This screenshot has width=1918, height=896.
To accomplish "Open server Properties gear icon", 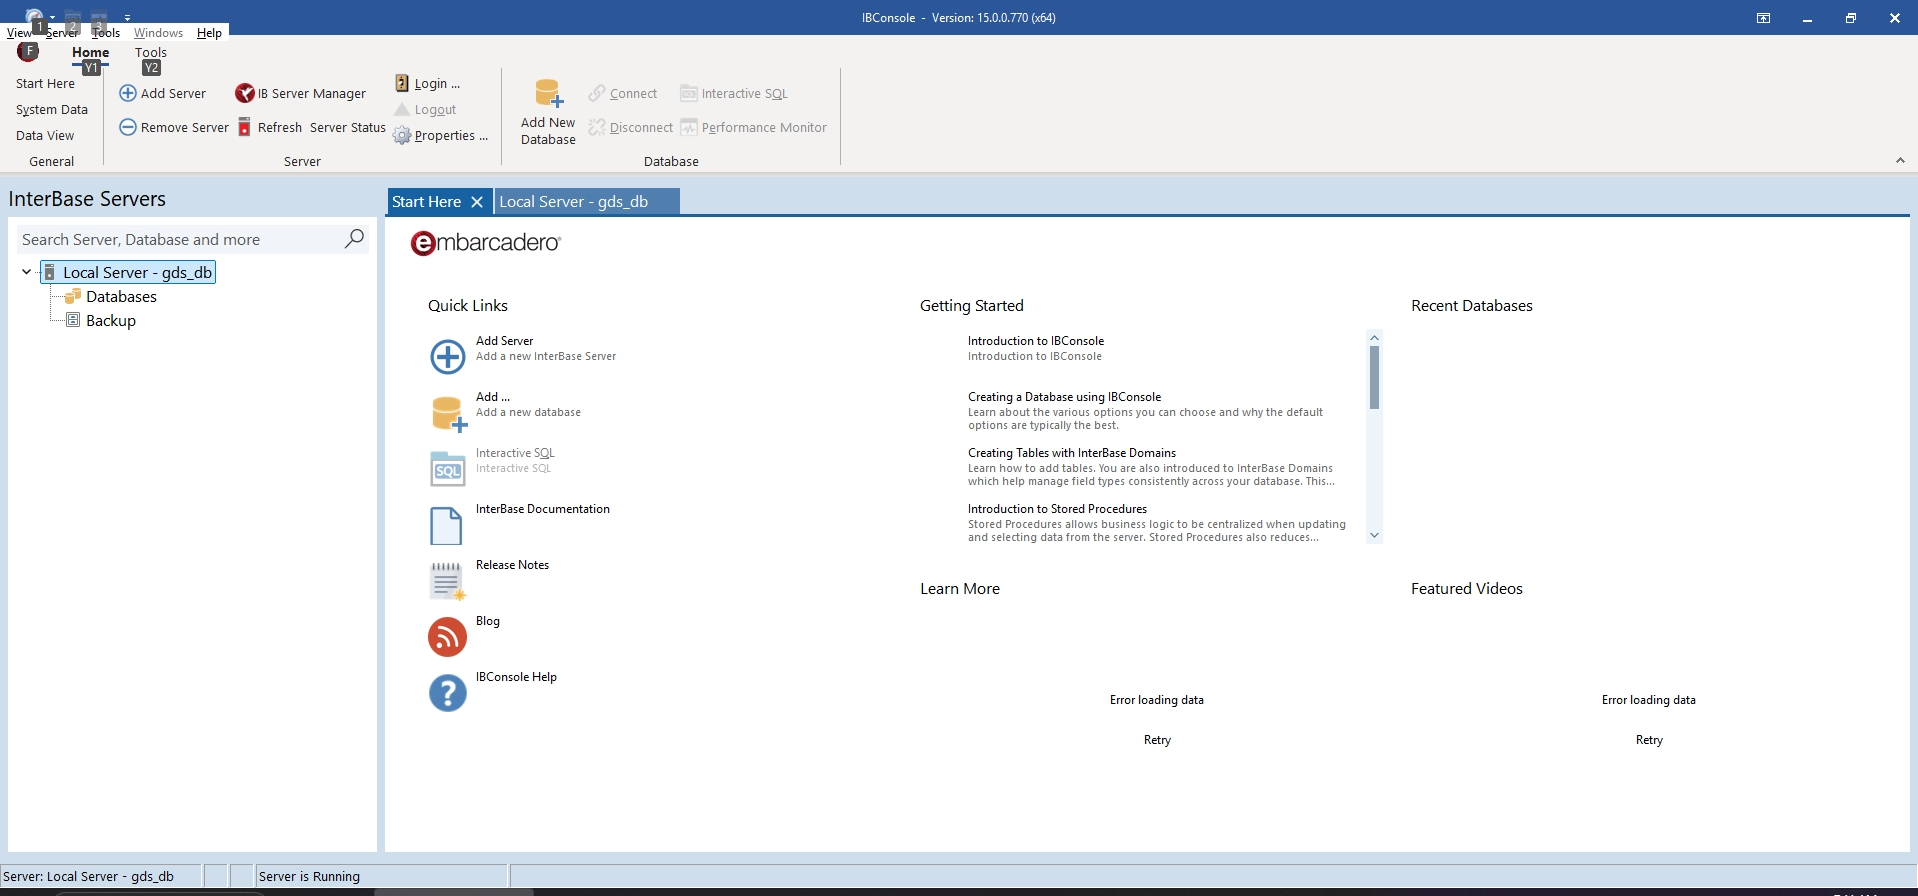I will [402, 135].
